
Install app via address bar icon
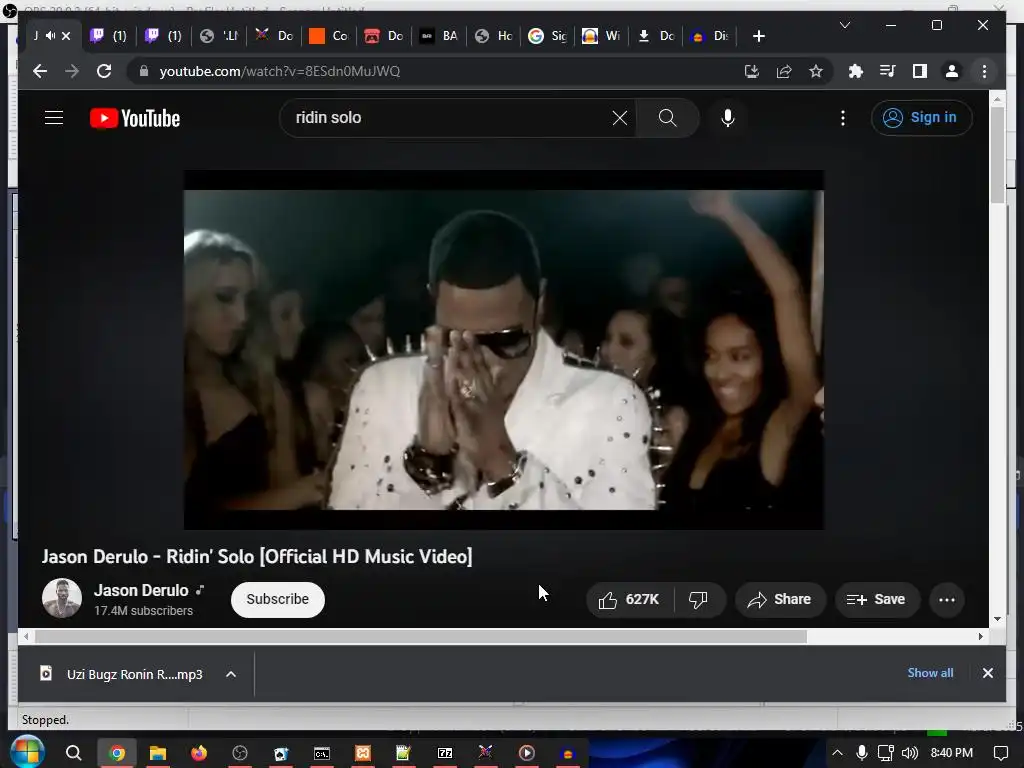point(752,71)
